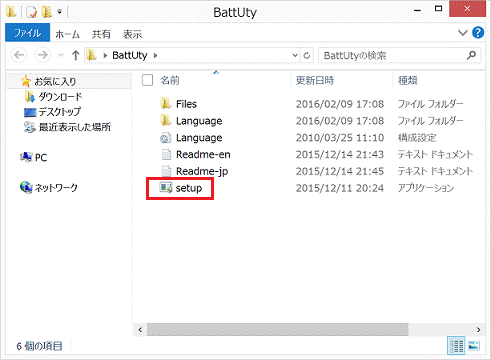Image resolution: width=491 pixels, height=360 pixels.
Task: Open デスクトップ in navigation pane
Action: tap(60, 112)
